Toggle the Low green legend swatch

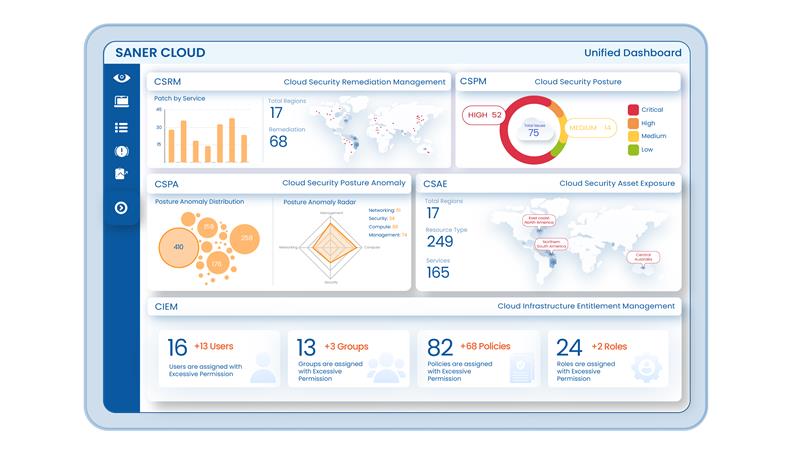[x=633, y=150]
